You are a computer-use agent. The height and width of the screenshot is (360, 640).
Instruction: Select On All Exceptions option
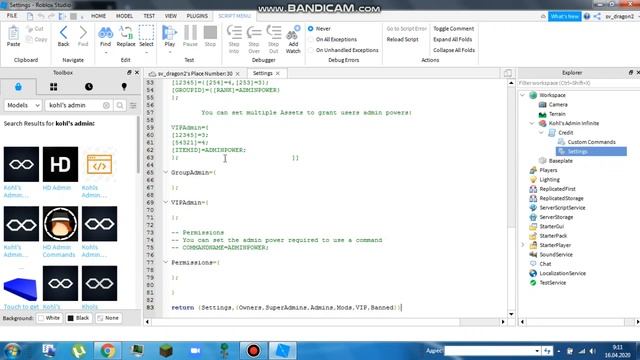[311, 39]
